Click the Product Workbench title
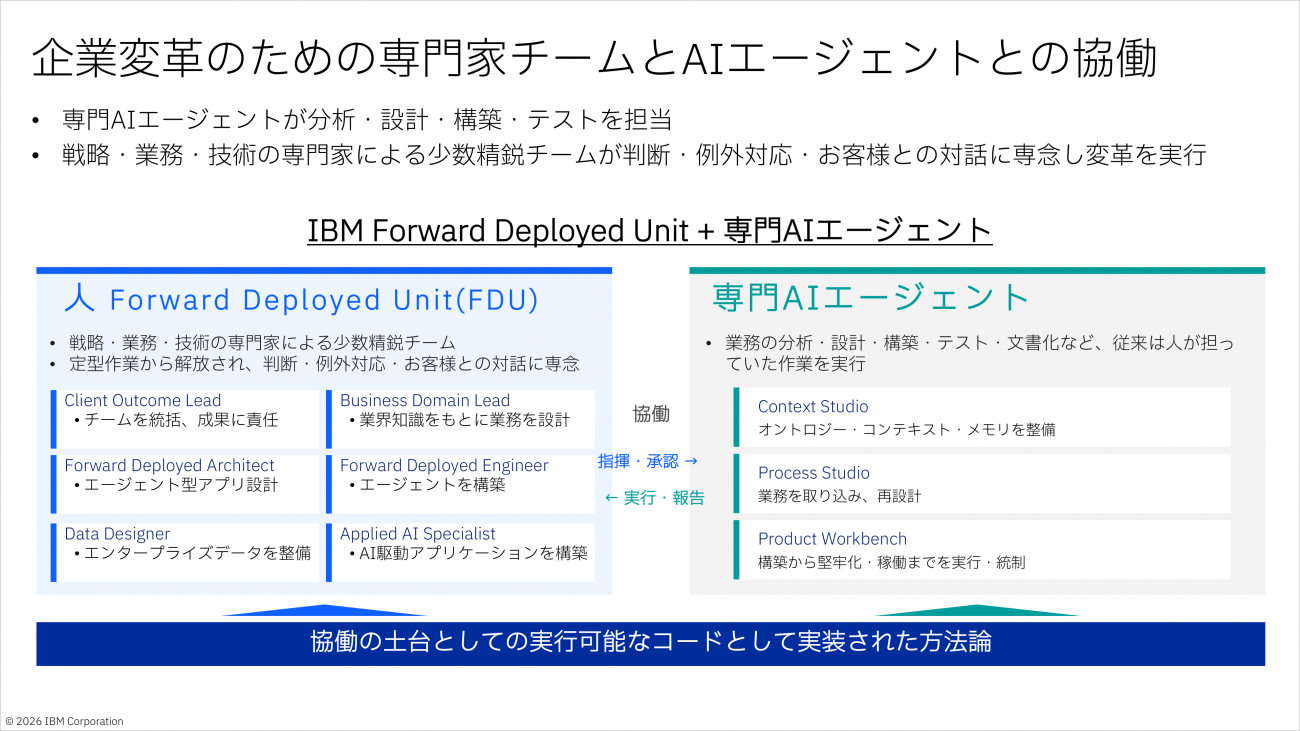Image resolution: width=1300 pixels, height=731 pixels. 833,539
